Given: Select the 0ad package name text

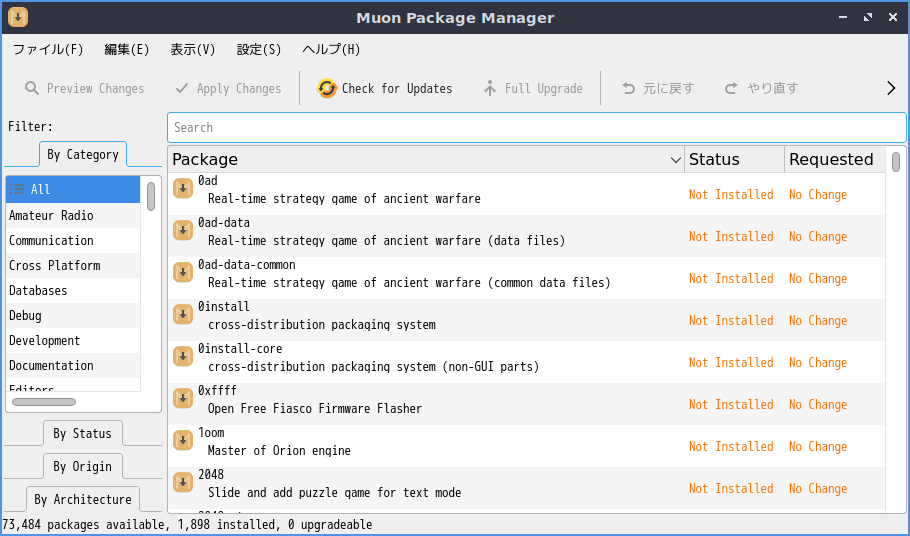Looking at the screenshot, I should (208, 180).
